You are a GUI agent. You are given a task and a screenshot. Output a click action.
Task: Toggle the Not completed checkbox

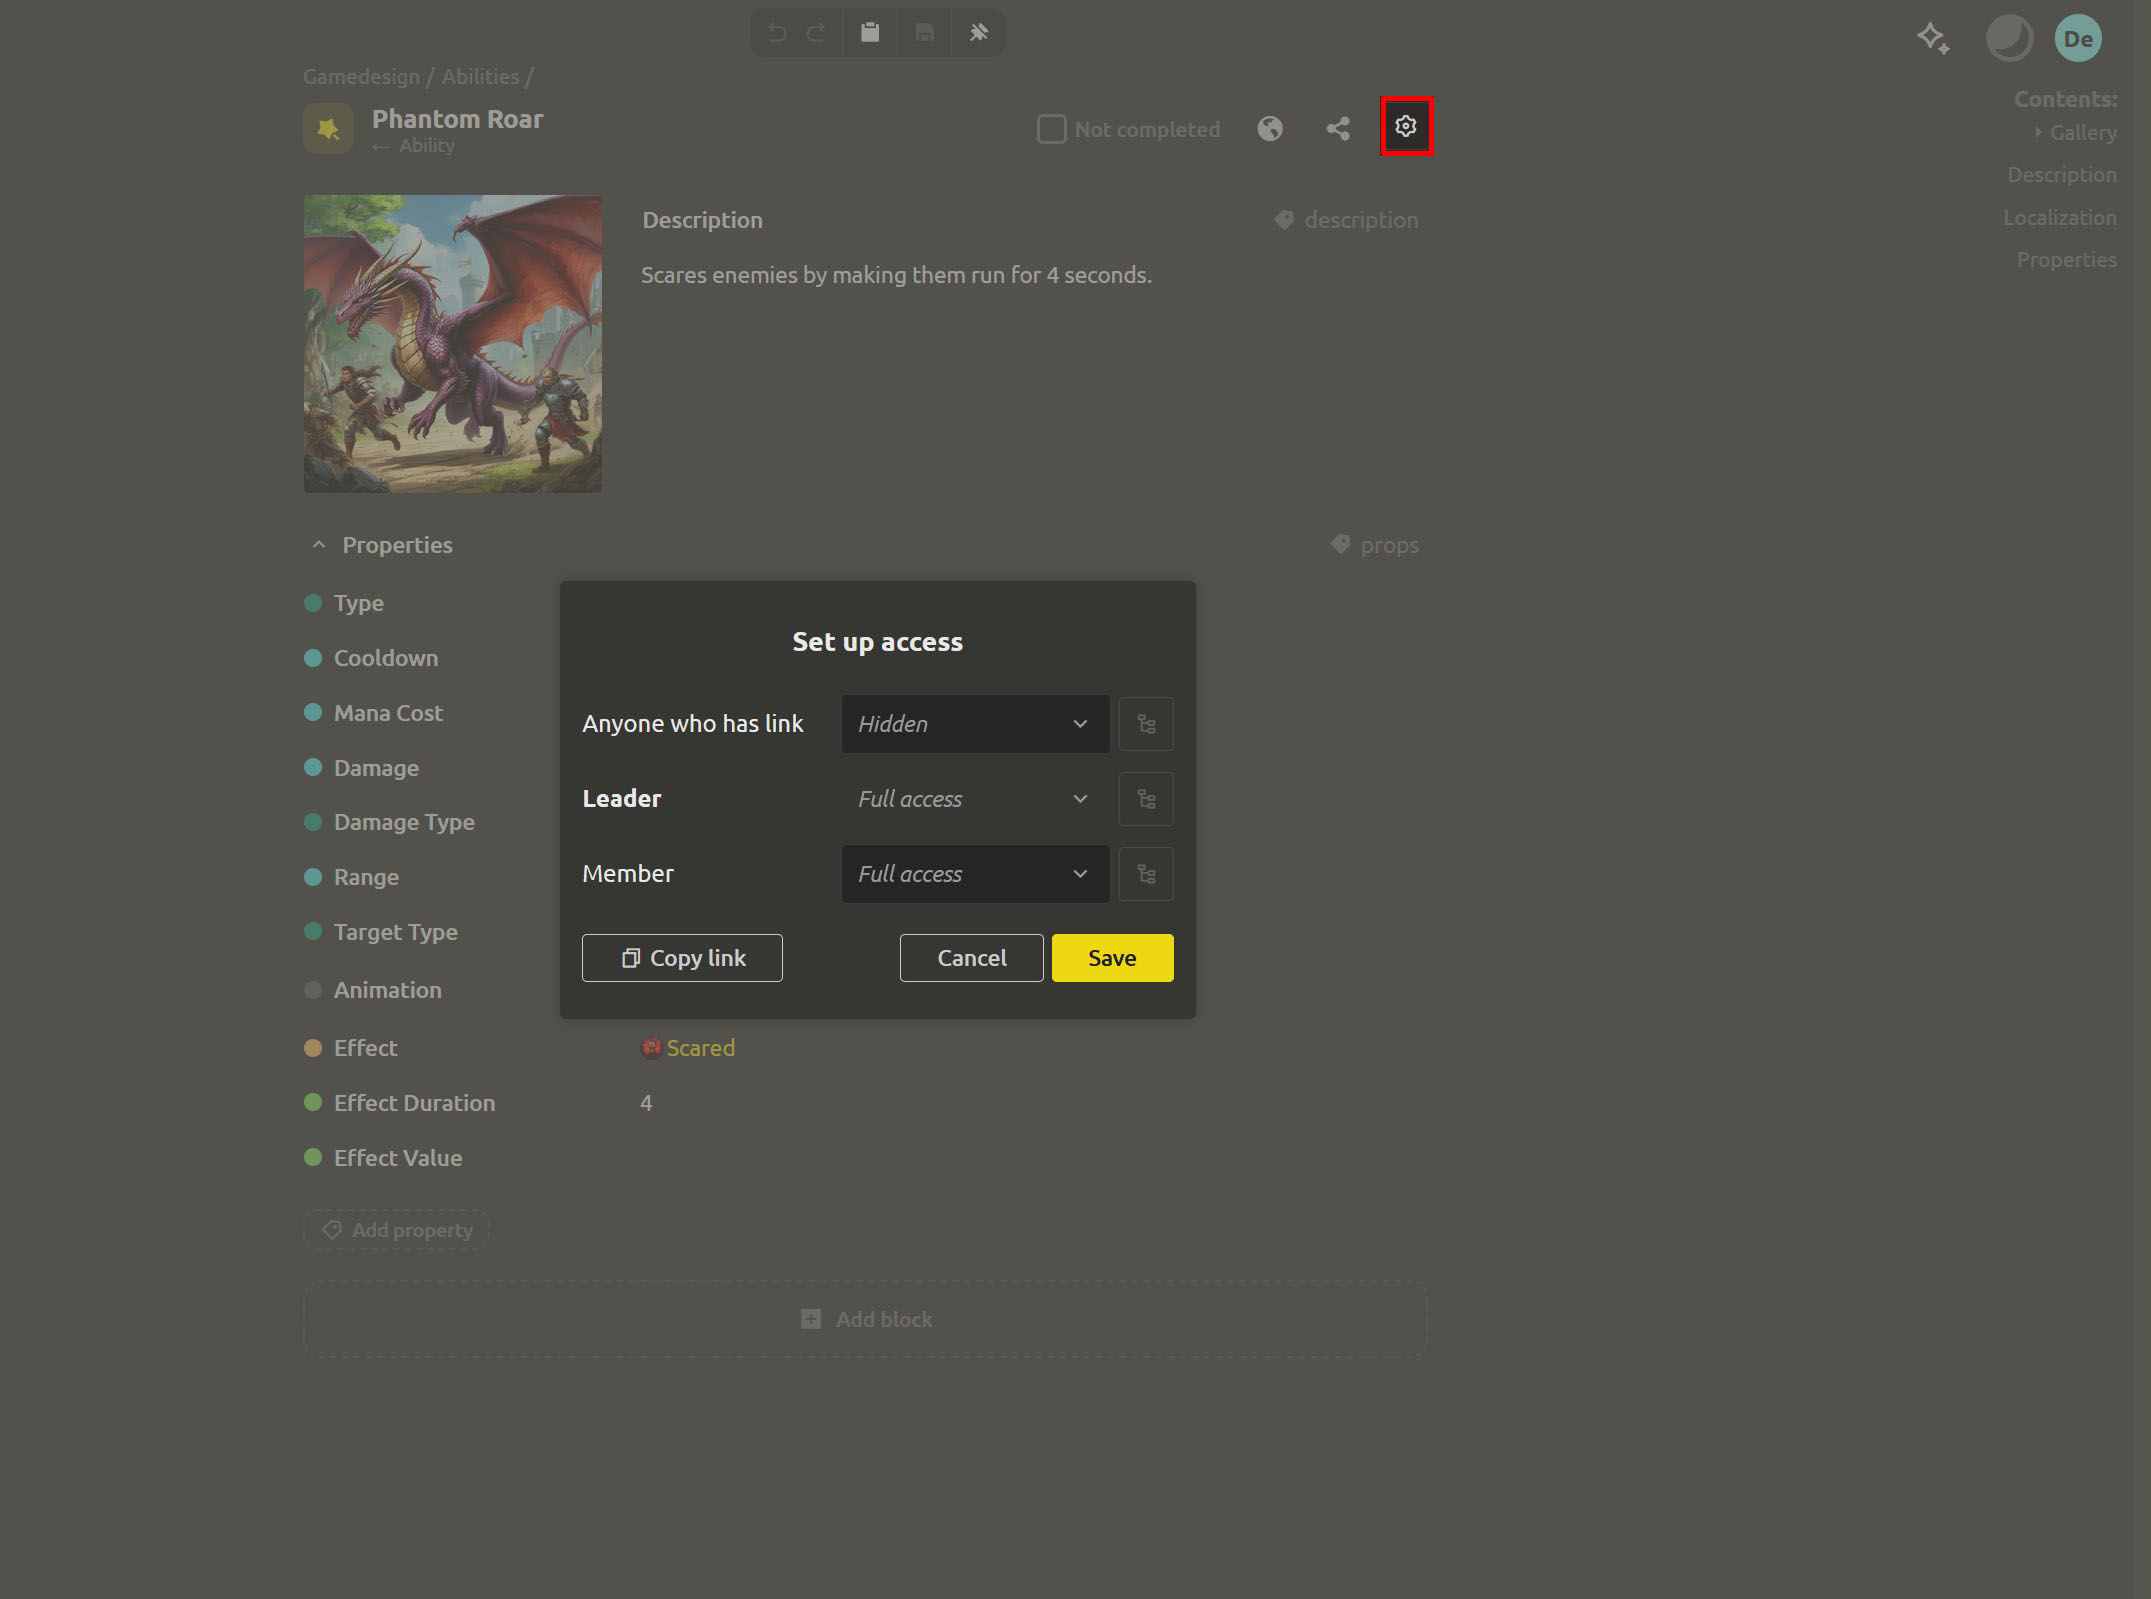coord(1051,129)
